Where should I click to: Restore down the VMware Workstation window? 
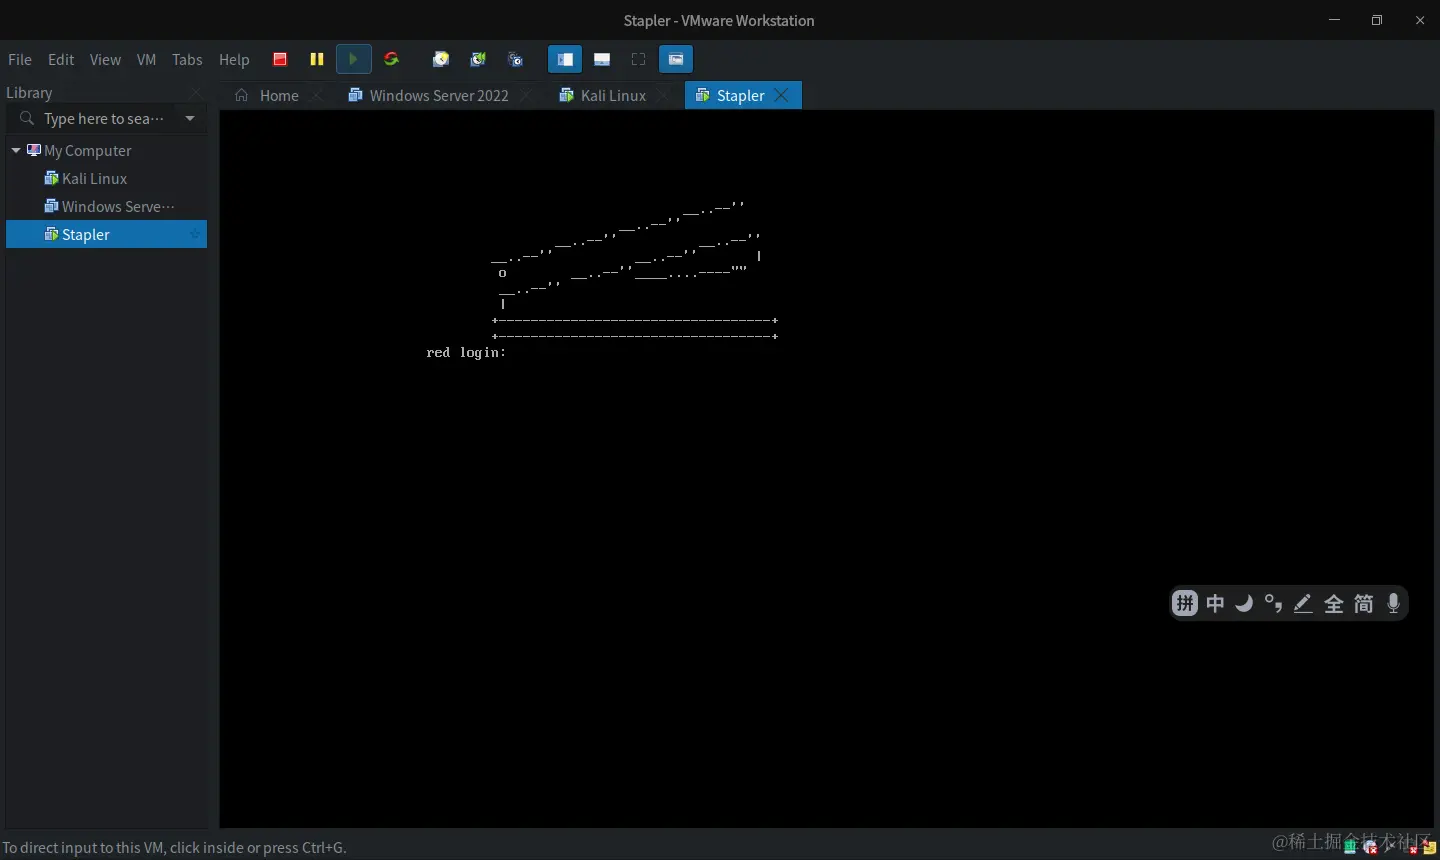[x=1377, y=20]
